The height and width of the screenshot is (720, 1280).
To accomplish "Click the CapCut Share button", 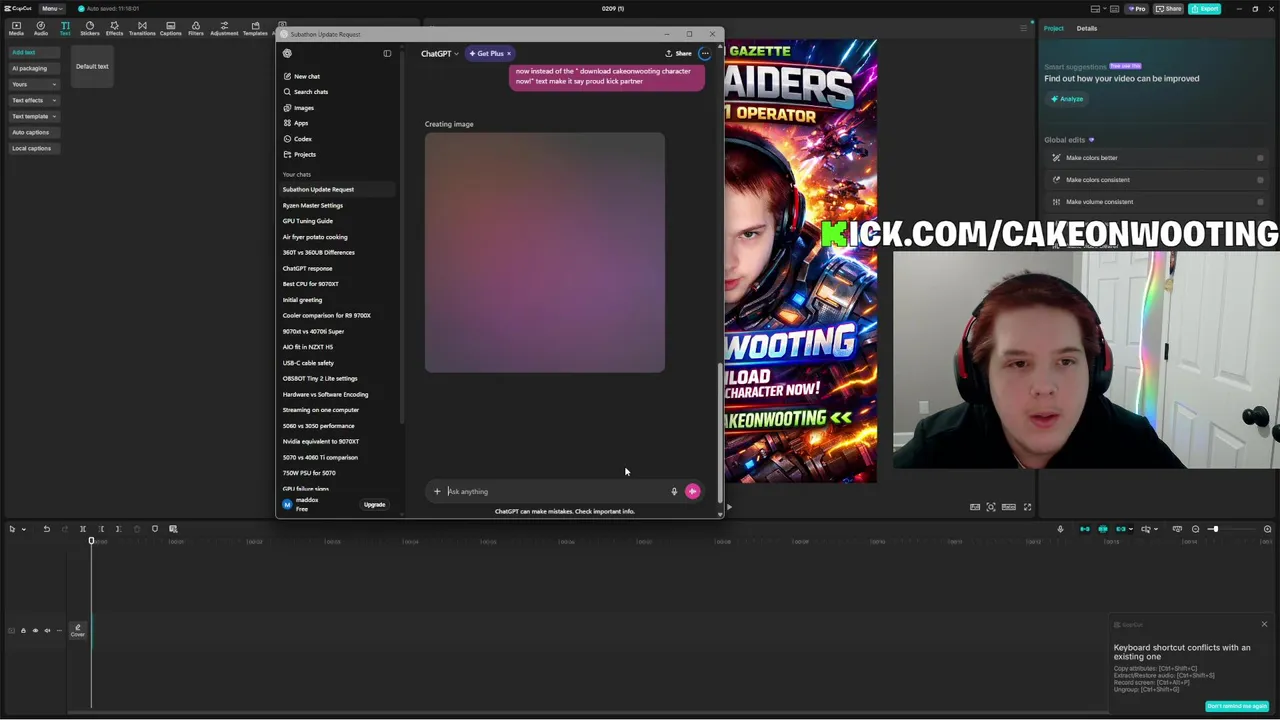I will click(1168, 9).
